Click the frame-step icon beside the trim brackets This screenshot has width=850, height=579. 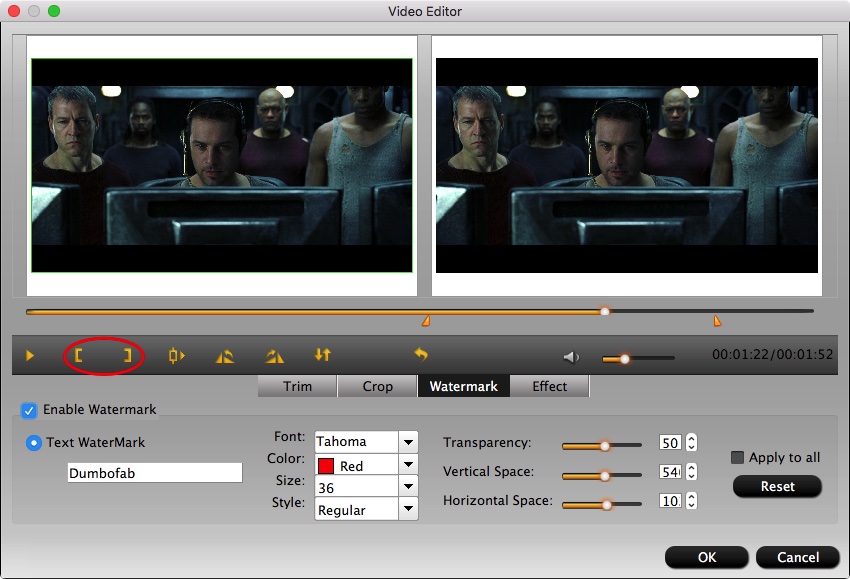pos(177,355)
